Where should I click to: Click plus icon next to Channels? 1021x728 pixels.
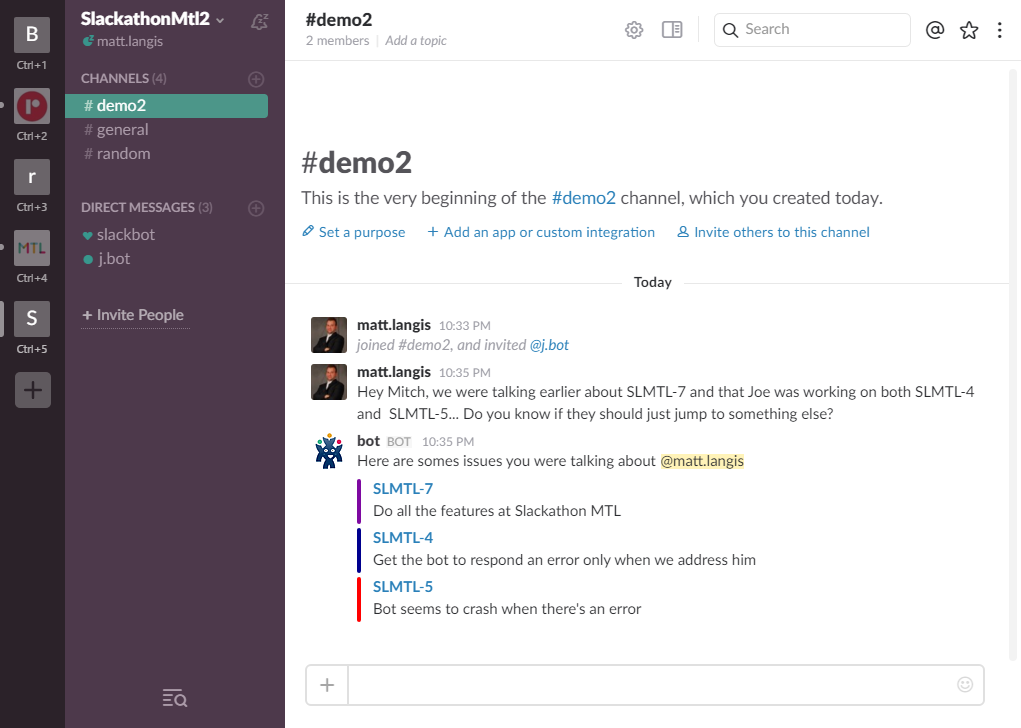tap(256, 78)
